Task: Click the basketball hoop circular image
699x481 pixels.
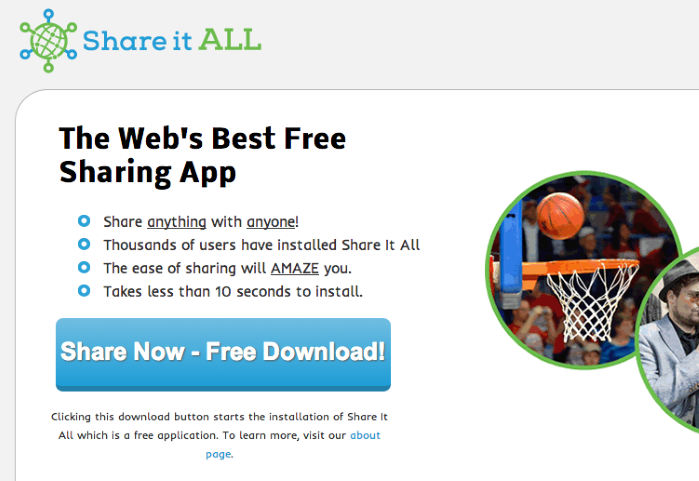Action: (x=583, y=270)
